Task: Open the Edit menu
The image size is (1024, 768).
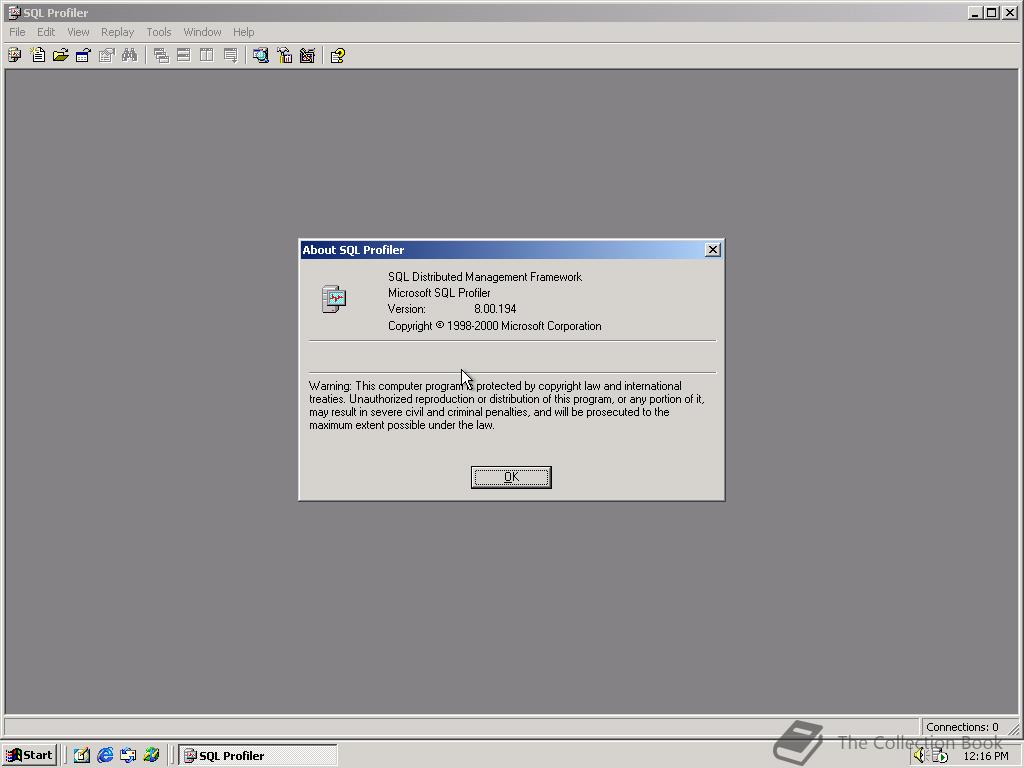Action: [x=46, y=32]
